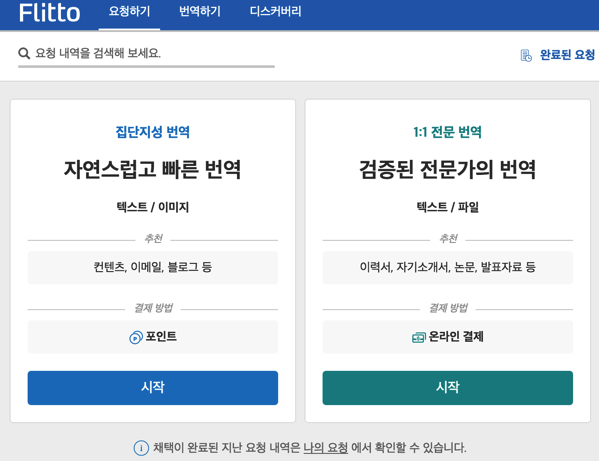Click 컨텐츠, 이메일, 블로그 등 text
599x461 pixels.
(x=152, y=267)
